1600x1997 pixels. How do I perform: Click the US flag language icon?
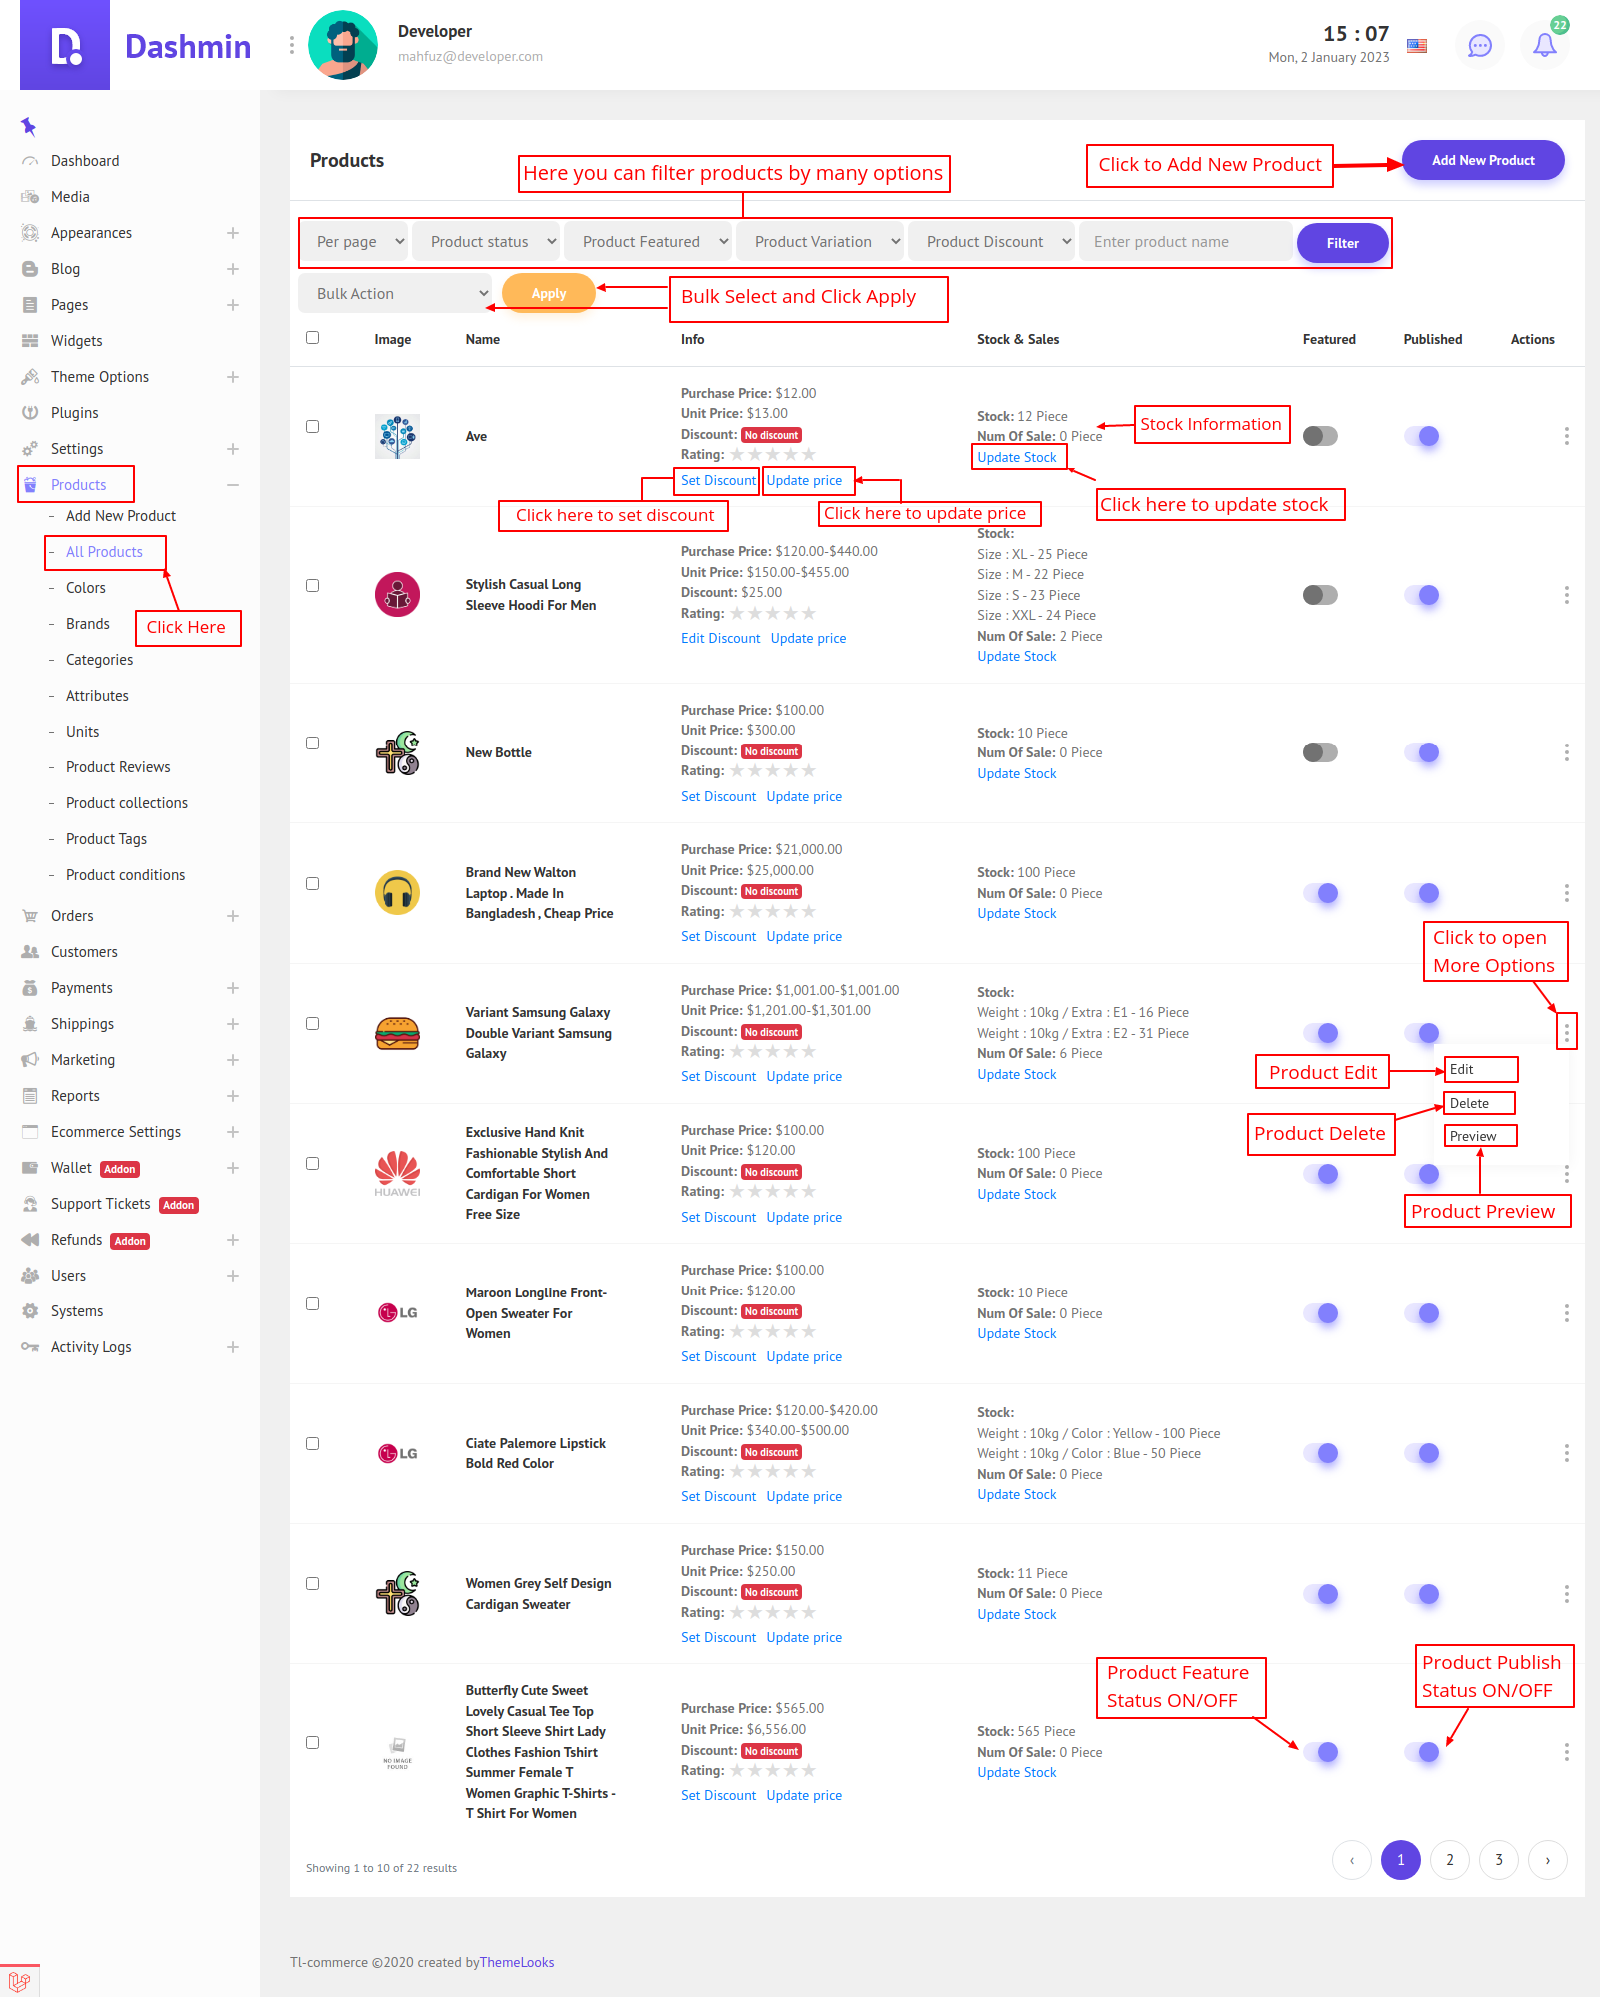[x=1417, y=45]
